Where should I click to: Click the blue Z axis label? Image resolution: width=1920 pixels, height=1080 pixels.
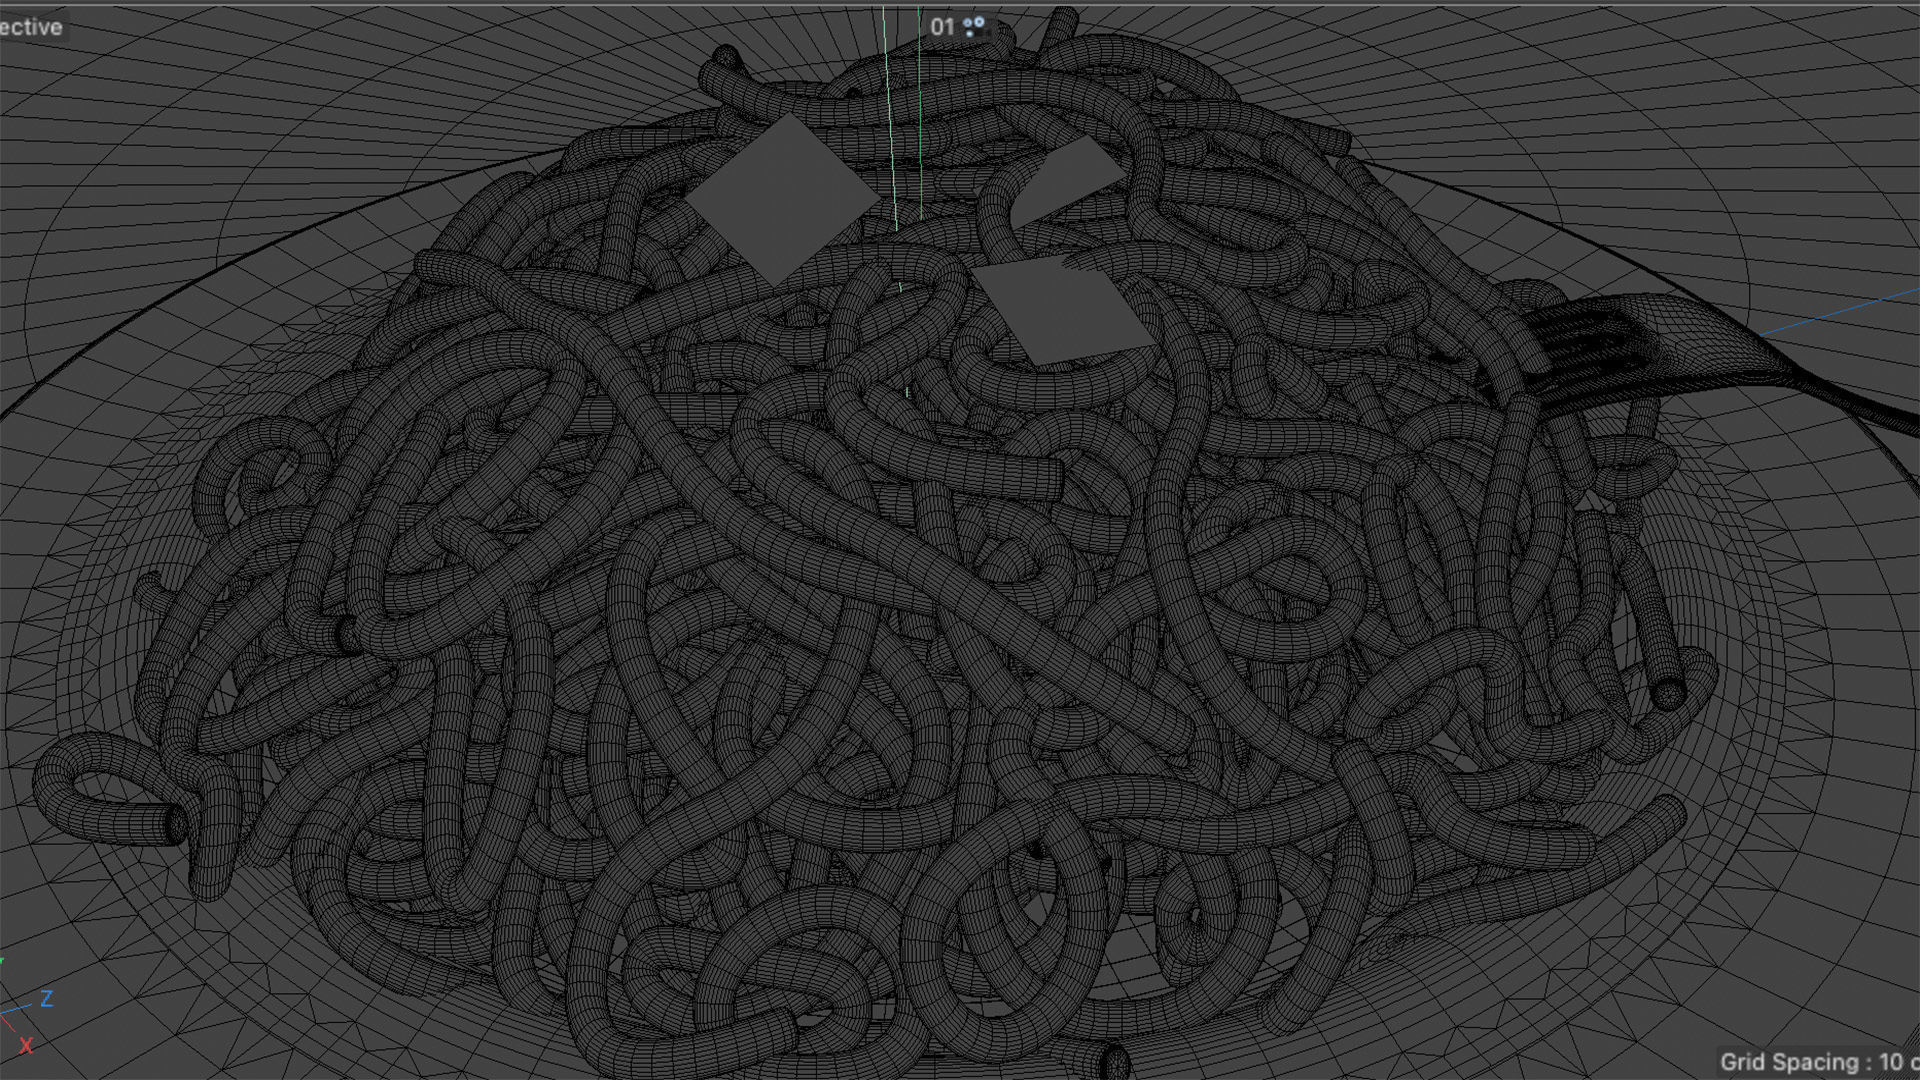tap(46, 998)
